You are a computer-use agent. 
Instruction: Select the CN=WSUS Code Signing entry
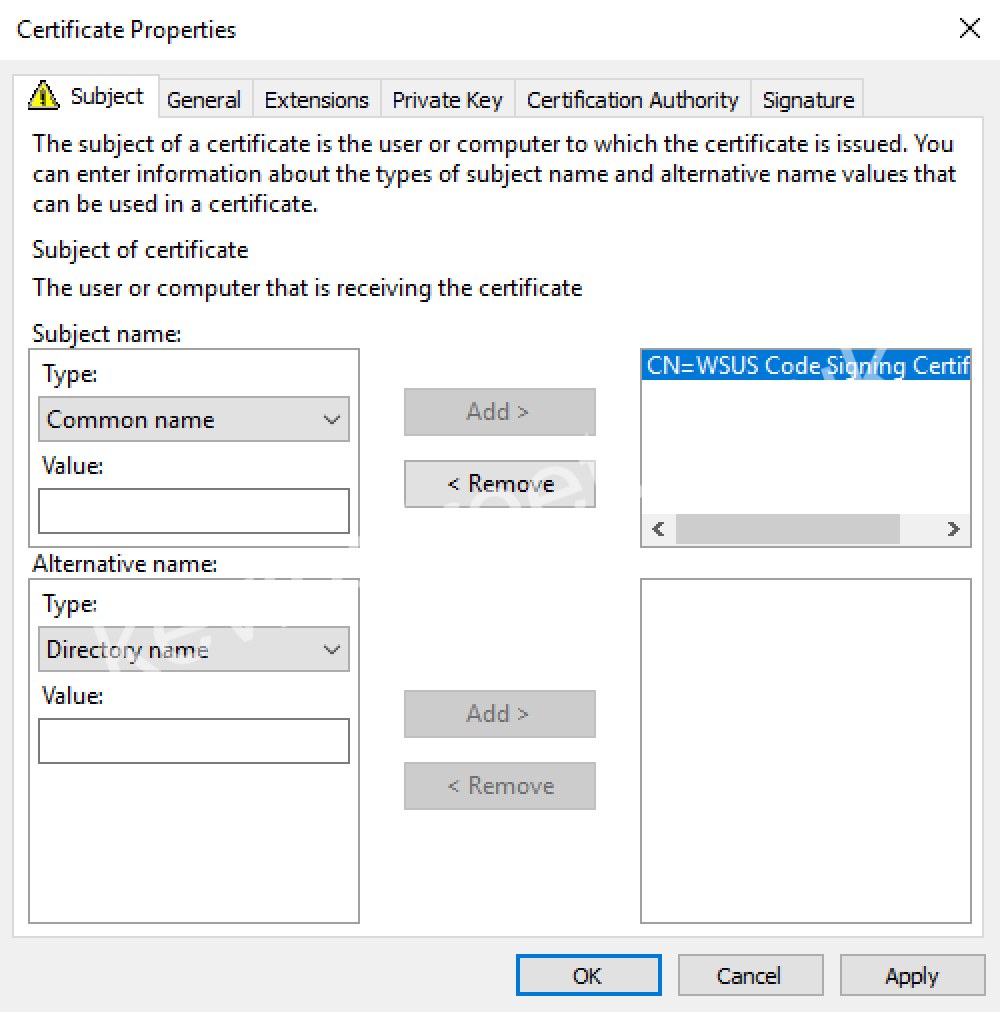pyautogui.click(x=805, y=366)
